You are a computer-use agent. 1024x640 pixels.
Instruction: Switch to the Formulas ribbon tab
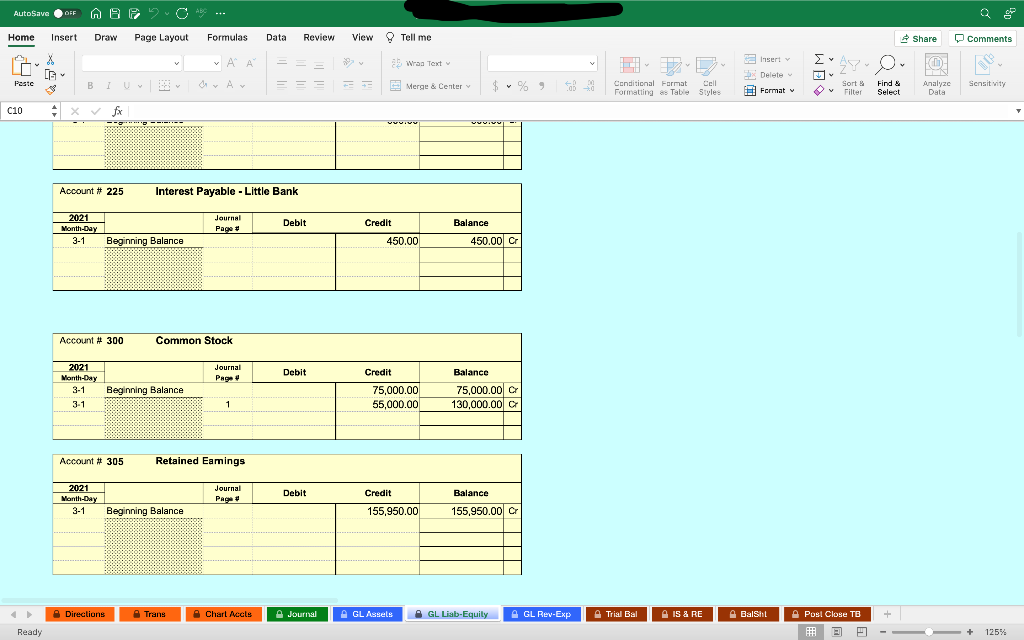point(227,37)
